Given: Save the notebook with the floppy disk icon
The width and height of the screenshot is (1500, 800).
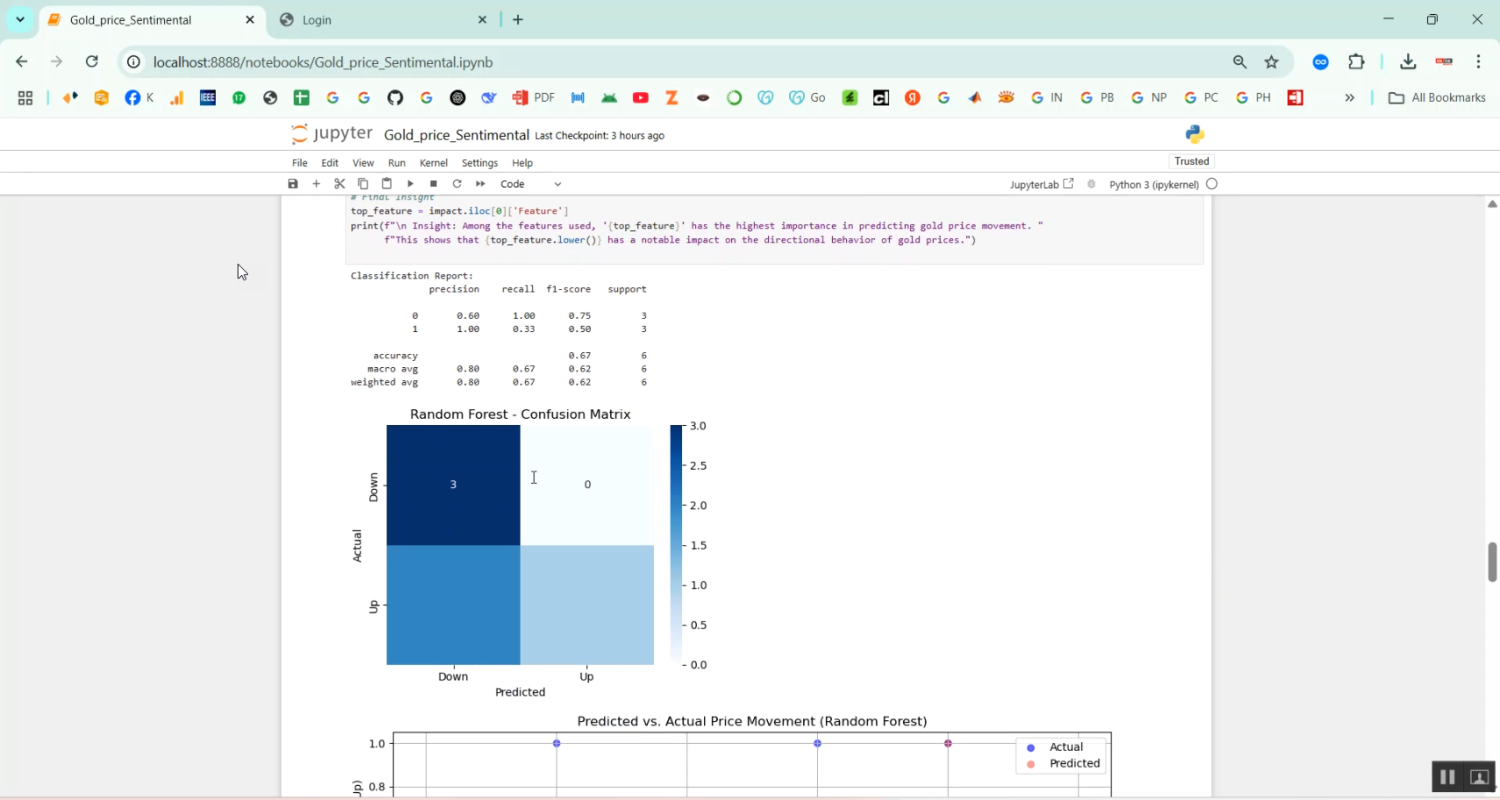Looking at the screenshot, I should 293,184.
